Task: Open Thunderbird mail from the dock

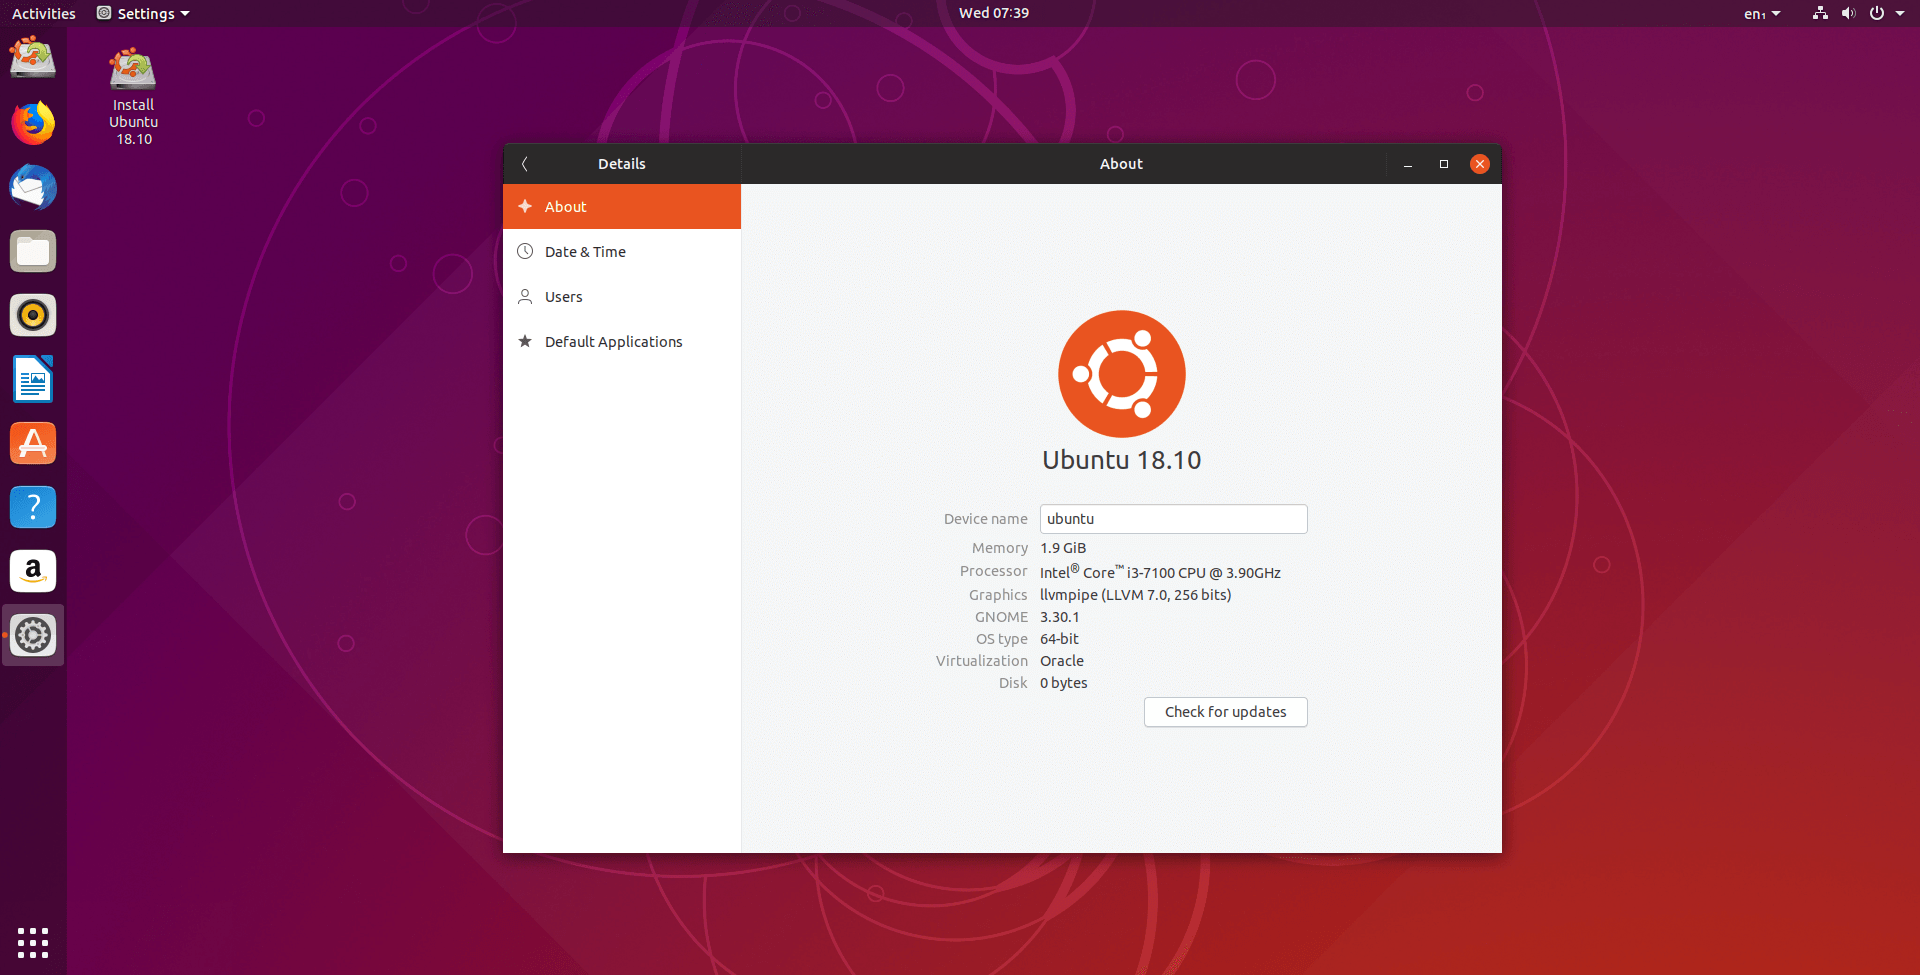Action: pyautogui.click(x=33, y=187)
